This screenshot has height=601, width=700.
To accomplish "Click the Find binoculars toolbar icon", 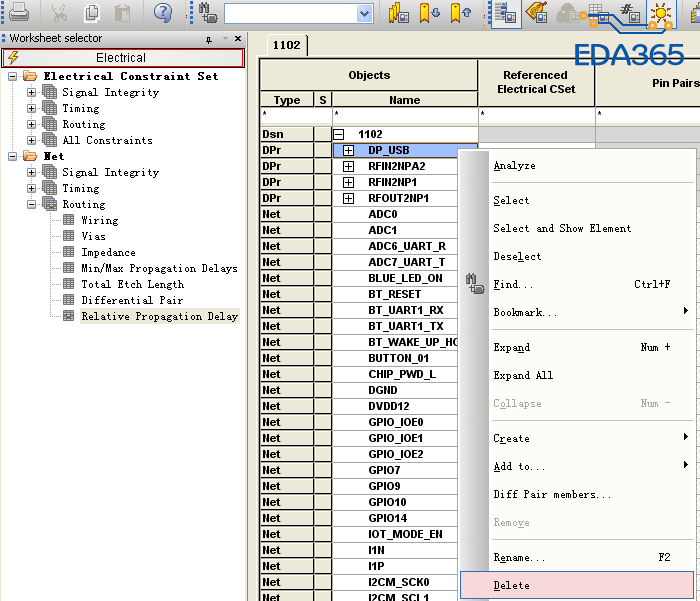I will click(x=208, y=13).
